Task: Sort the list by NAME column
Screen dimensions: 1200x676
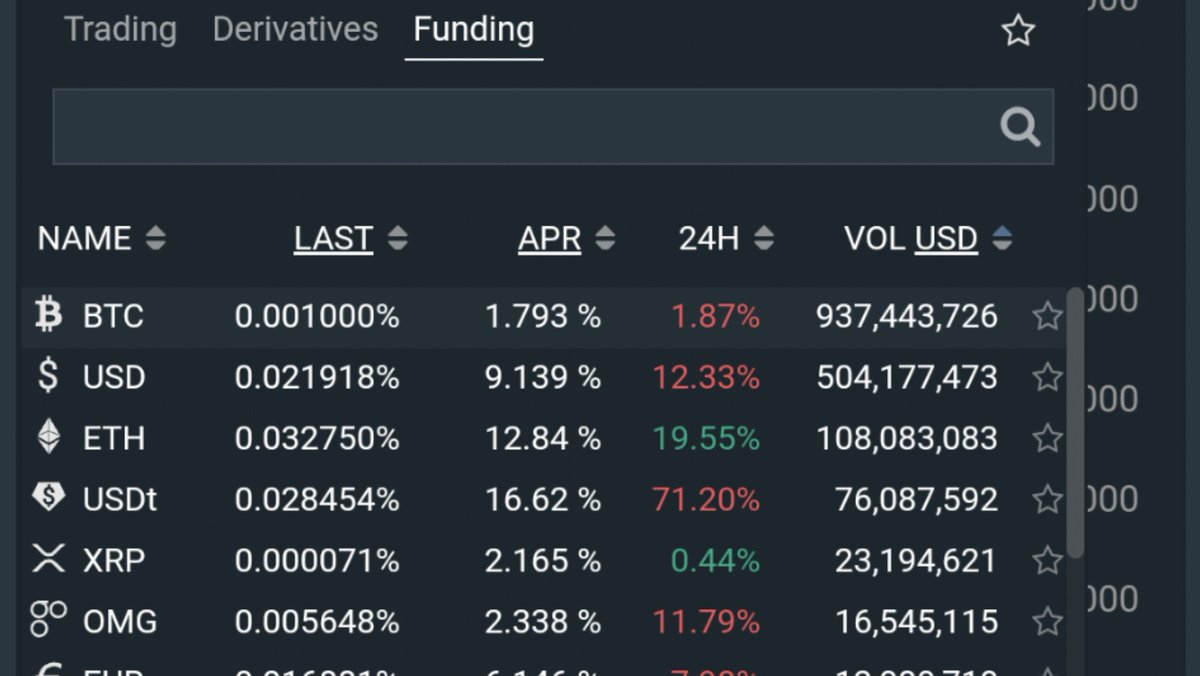Action: click(101, 238)
